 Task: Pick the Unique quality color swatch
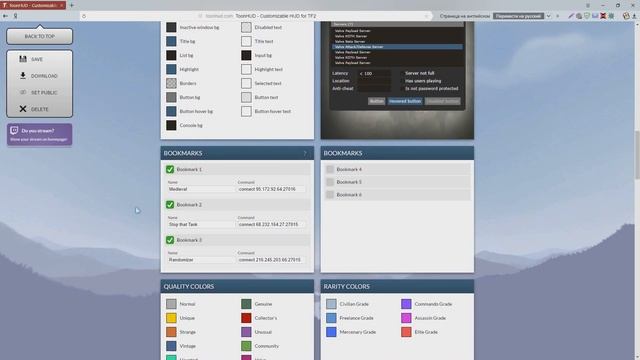coord(171,318)
